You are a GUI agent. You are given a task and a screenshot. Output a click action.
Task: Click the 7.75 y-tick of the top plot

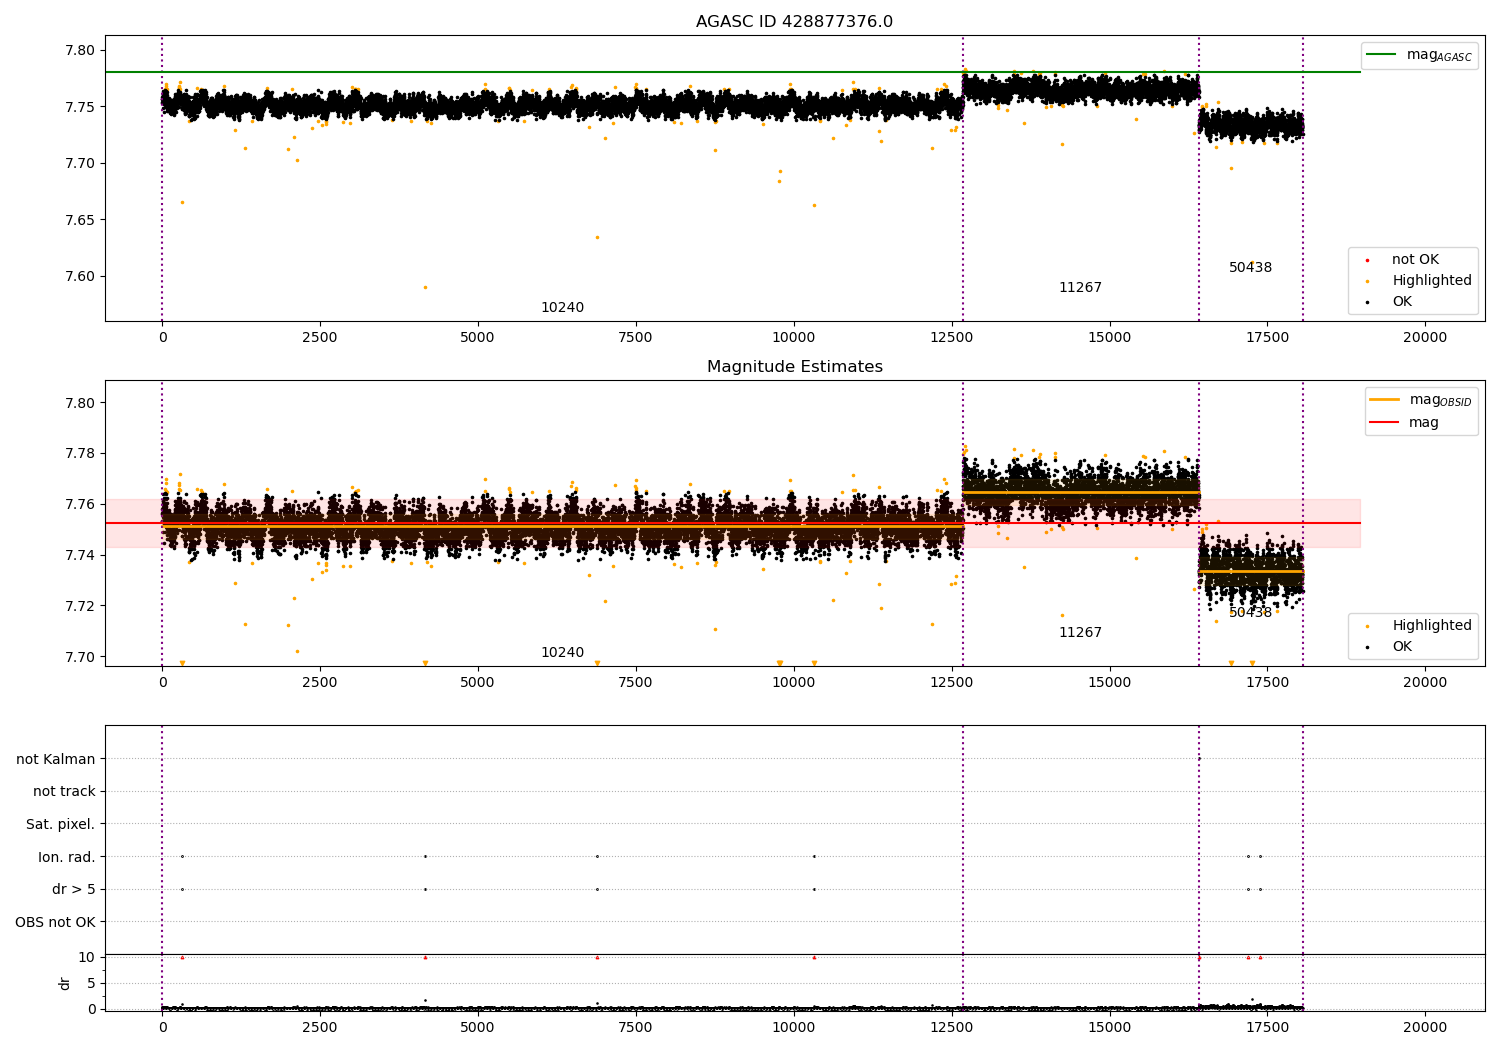80,107
